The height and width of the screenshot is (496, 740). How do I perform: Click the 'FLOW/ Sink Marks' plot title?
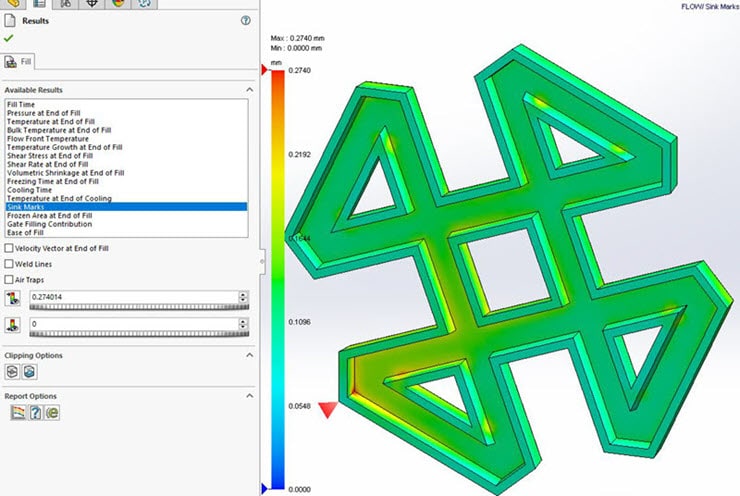point(710,7)
